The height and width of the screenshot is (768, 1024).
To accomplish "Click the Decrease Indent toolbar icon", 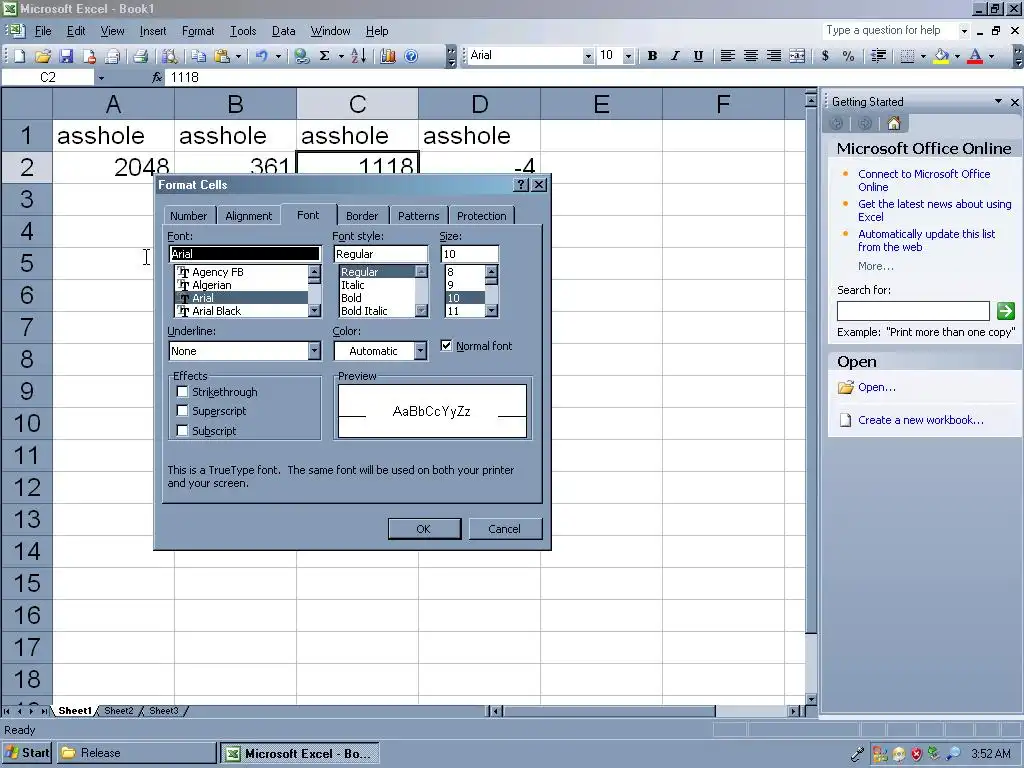I will tap(878, 56).
